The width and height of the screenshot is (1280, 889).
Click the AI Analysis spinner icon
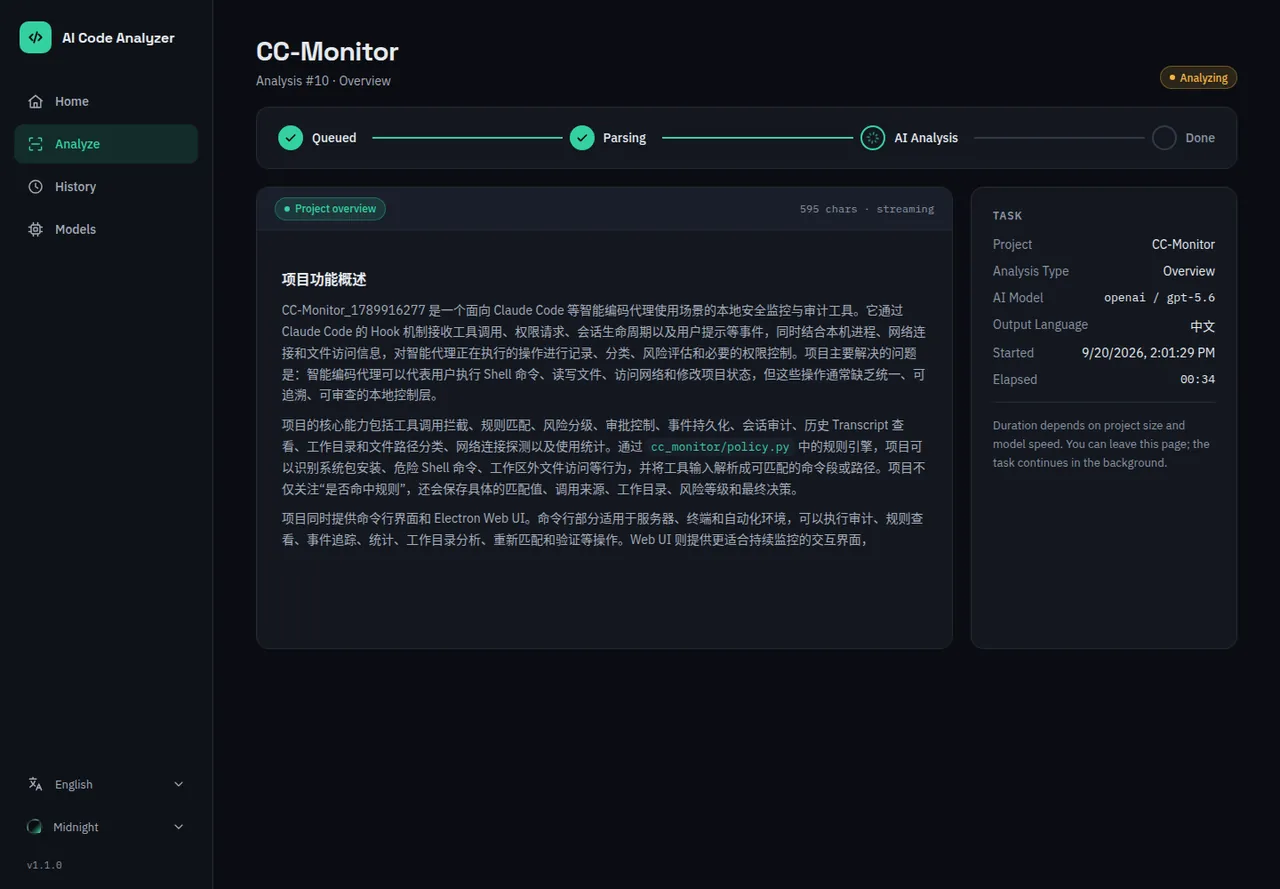[x=872, y=138]
